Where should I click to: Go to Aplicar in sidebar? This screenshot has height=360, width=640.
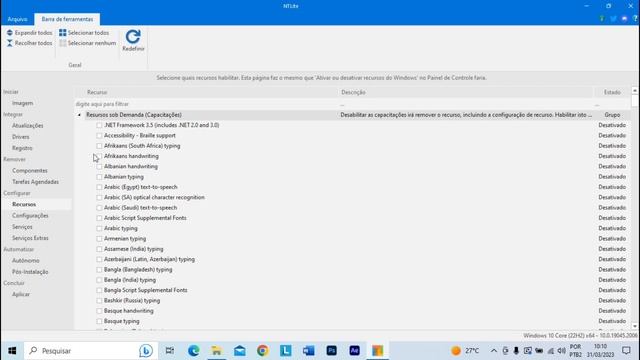click(21, 294)
